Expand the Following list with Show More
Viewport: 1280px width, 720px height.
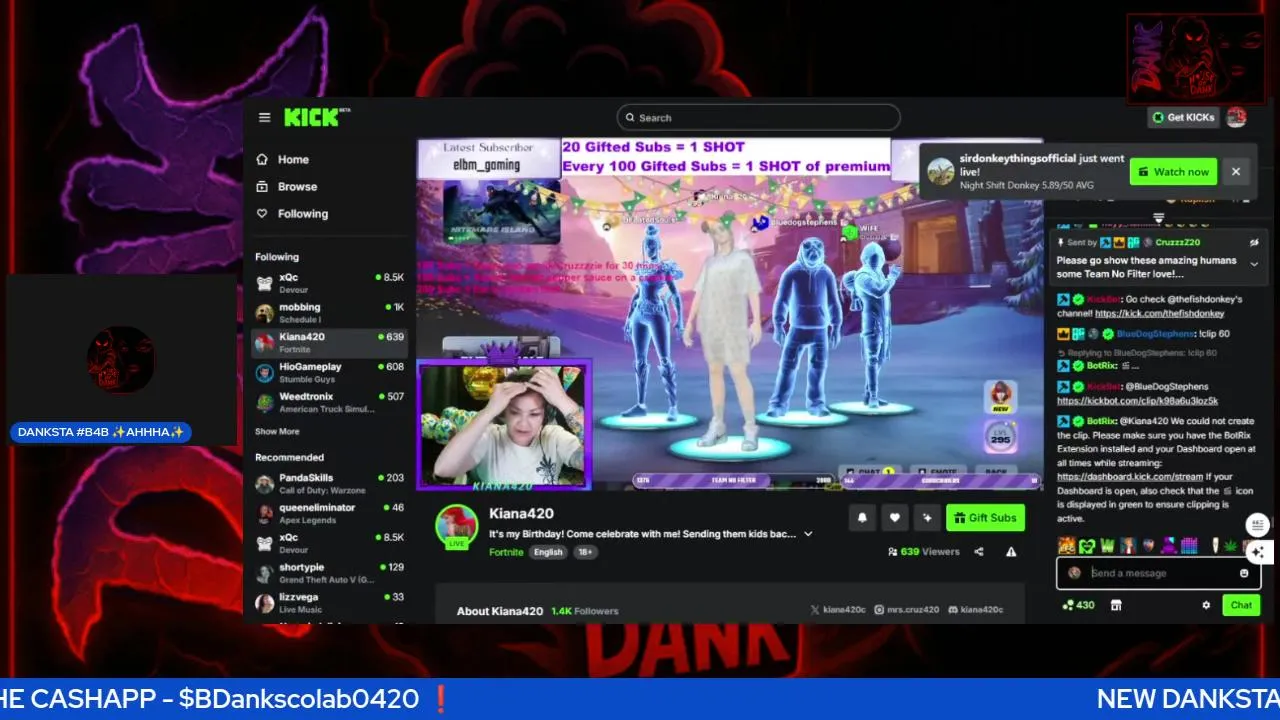(x=277, y=432)
